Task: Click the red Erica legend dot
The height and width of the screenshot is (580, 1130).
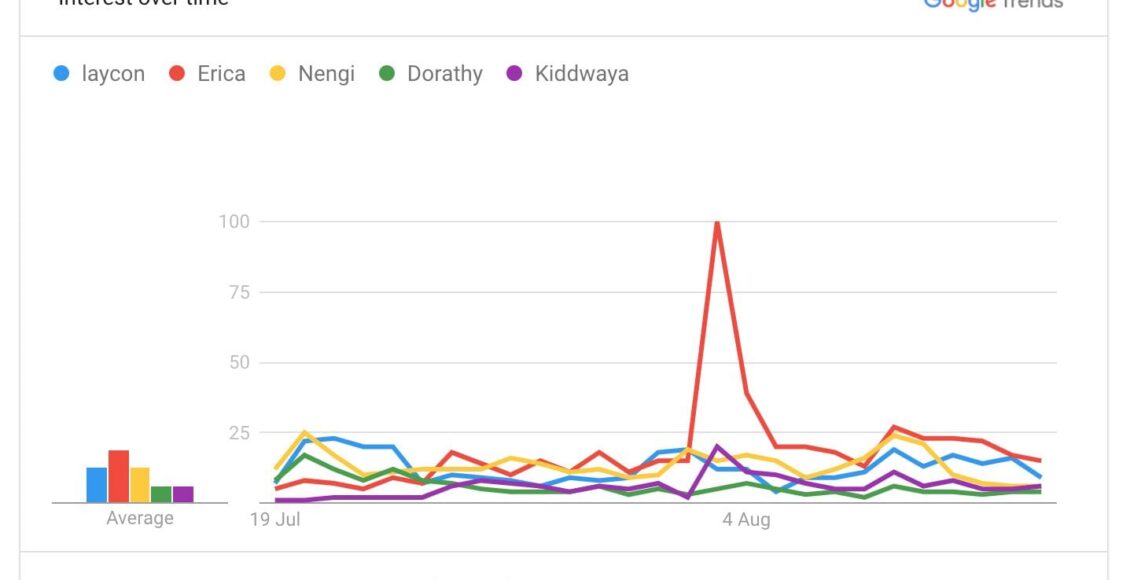Action: tap(178, 74)
